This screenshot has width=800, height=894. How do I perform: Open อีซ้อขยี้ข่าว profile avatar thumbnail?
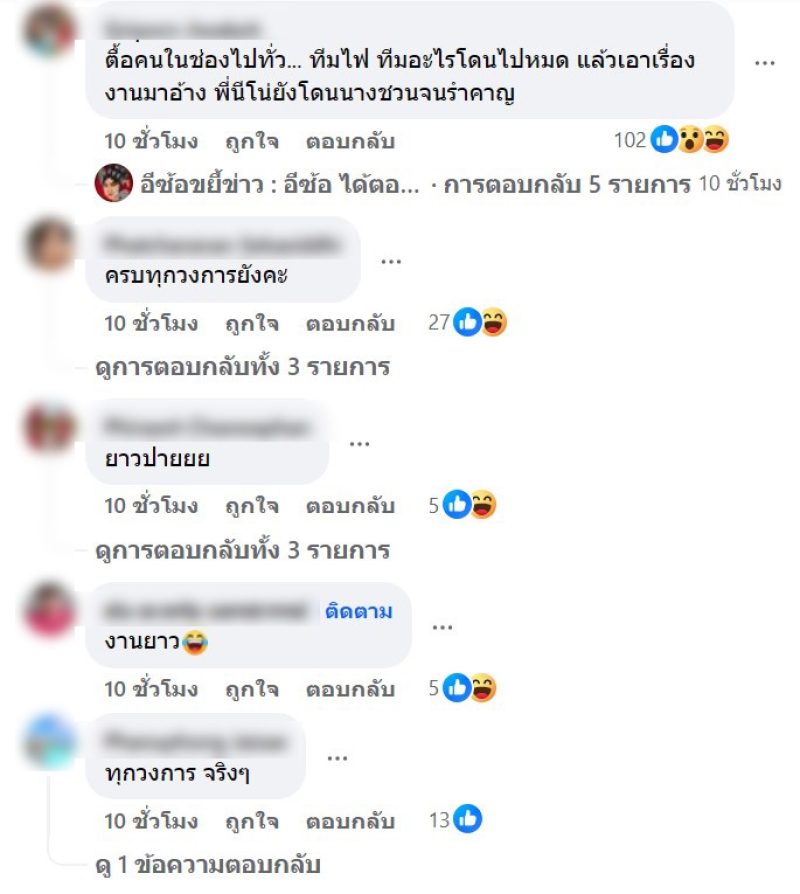pyautogui.click(x=113, y=183)
